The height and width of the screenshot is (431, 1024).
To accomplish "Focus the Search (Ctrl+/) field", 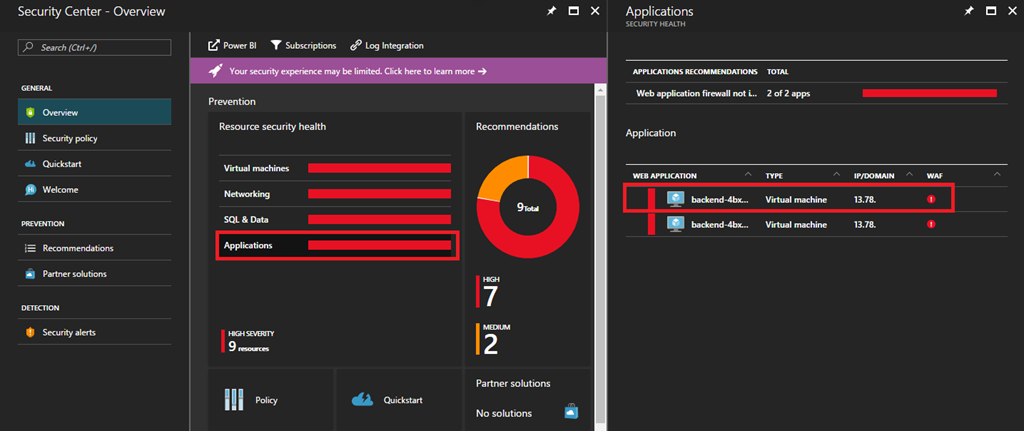I will tap(95, 48).
